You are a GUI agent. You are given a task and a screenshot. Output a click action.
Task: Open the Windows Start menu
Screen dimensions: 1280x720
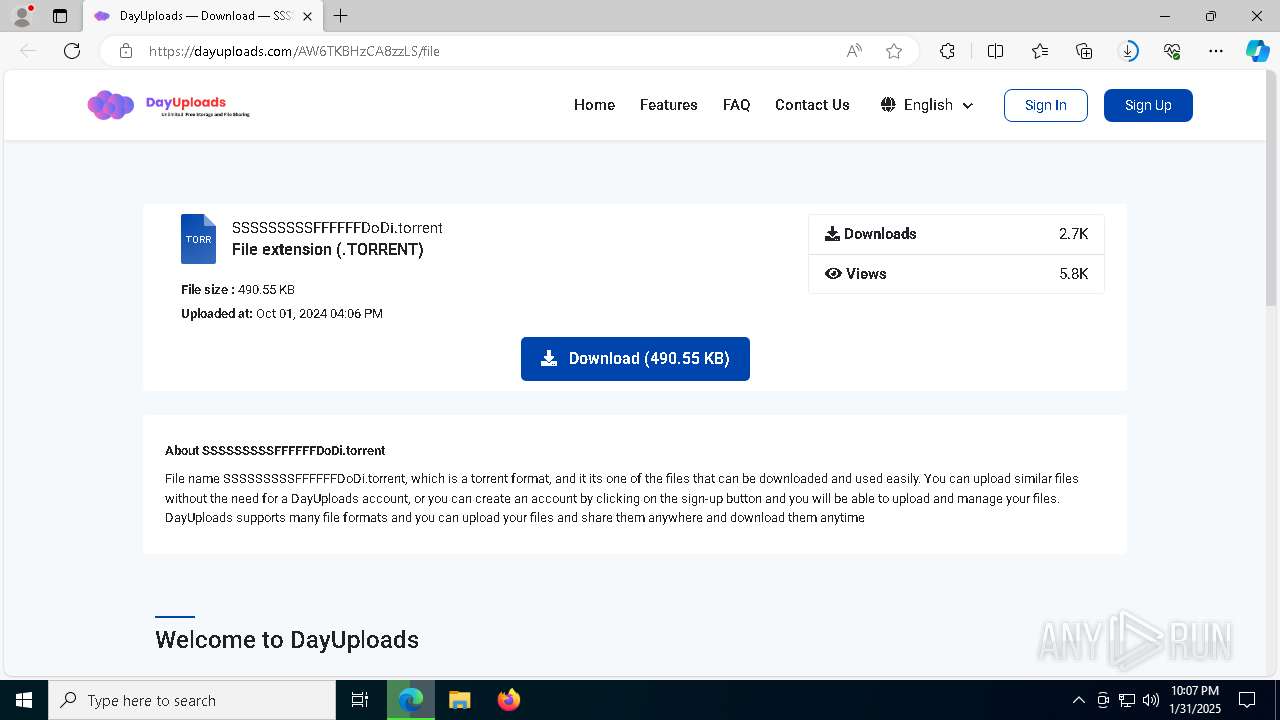(24, 700)
